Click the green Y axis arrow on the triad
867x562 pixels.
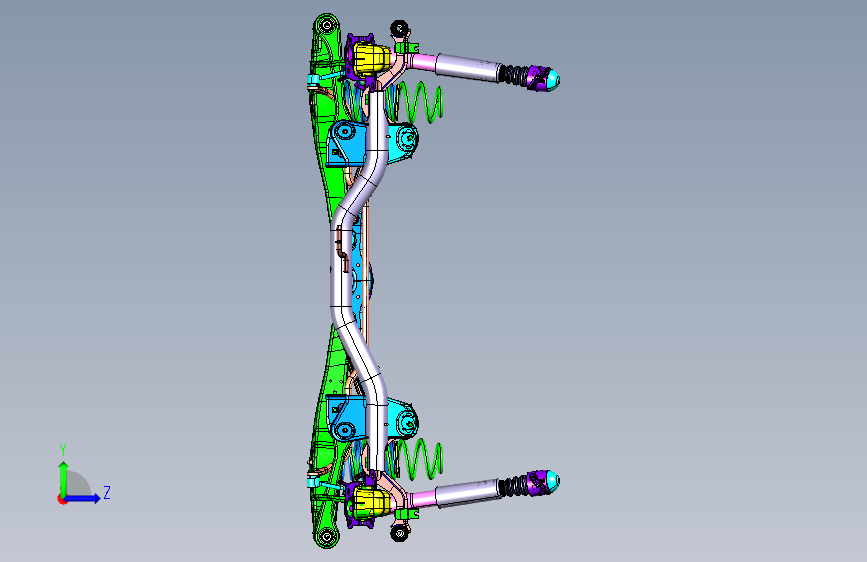[64, 478]
